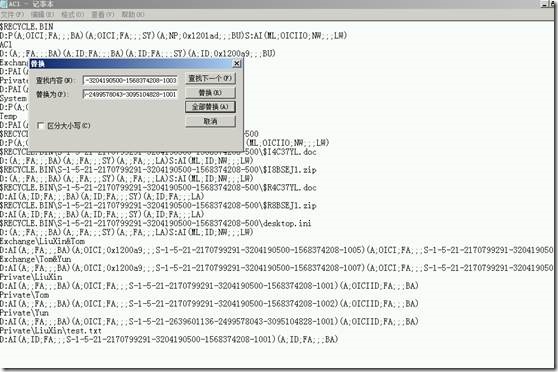Click the 替换(R) button
The height and width of the screenshot is (372, 558).
click(210, 93)
